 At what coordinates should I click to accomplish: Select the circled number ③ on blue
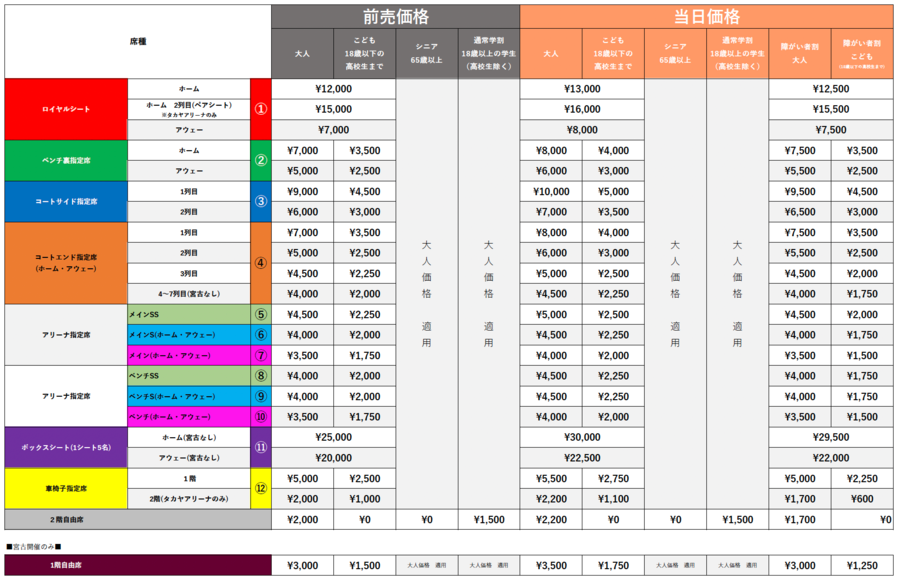tap(260, 201)
